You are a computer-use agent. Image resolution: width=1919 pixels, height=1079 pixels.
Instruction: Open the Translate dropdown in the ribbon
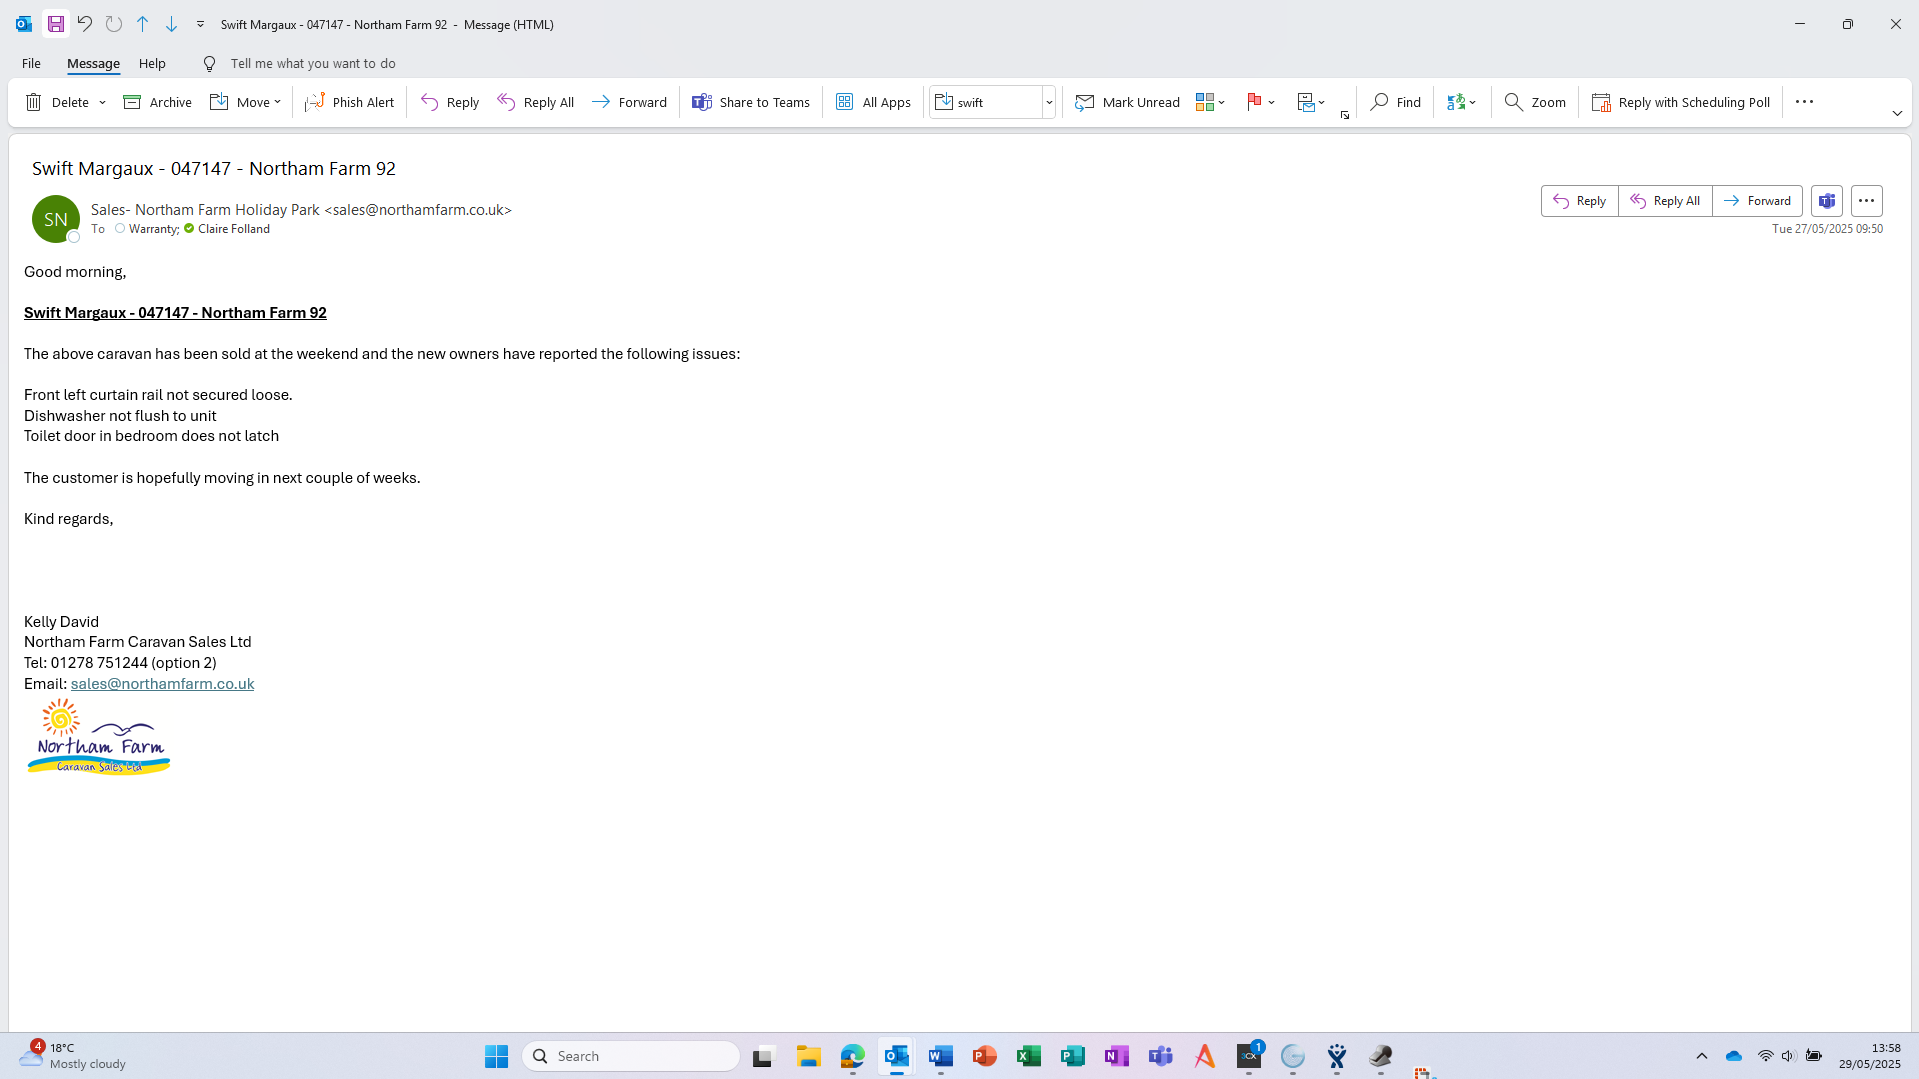coord(1461,102)
